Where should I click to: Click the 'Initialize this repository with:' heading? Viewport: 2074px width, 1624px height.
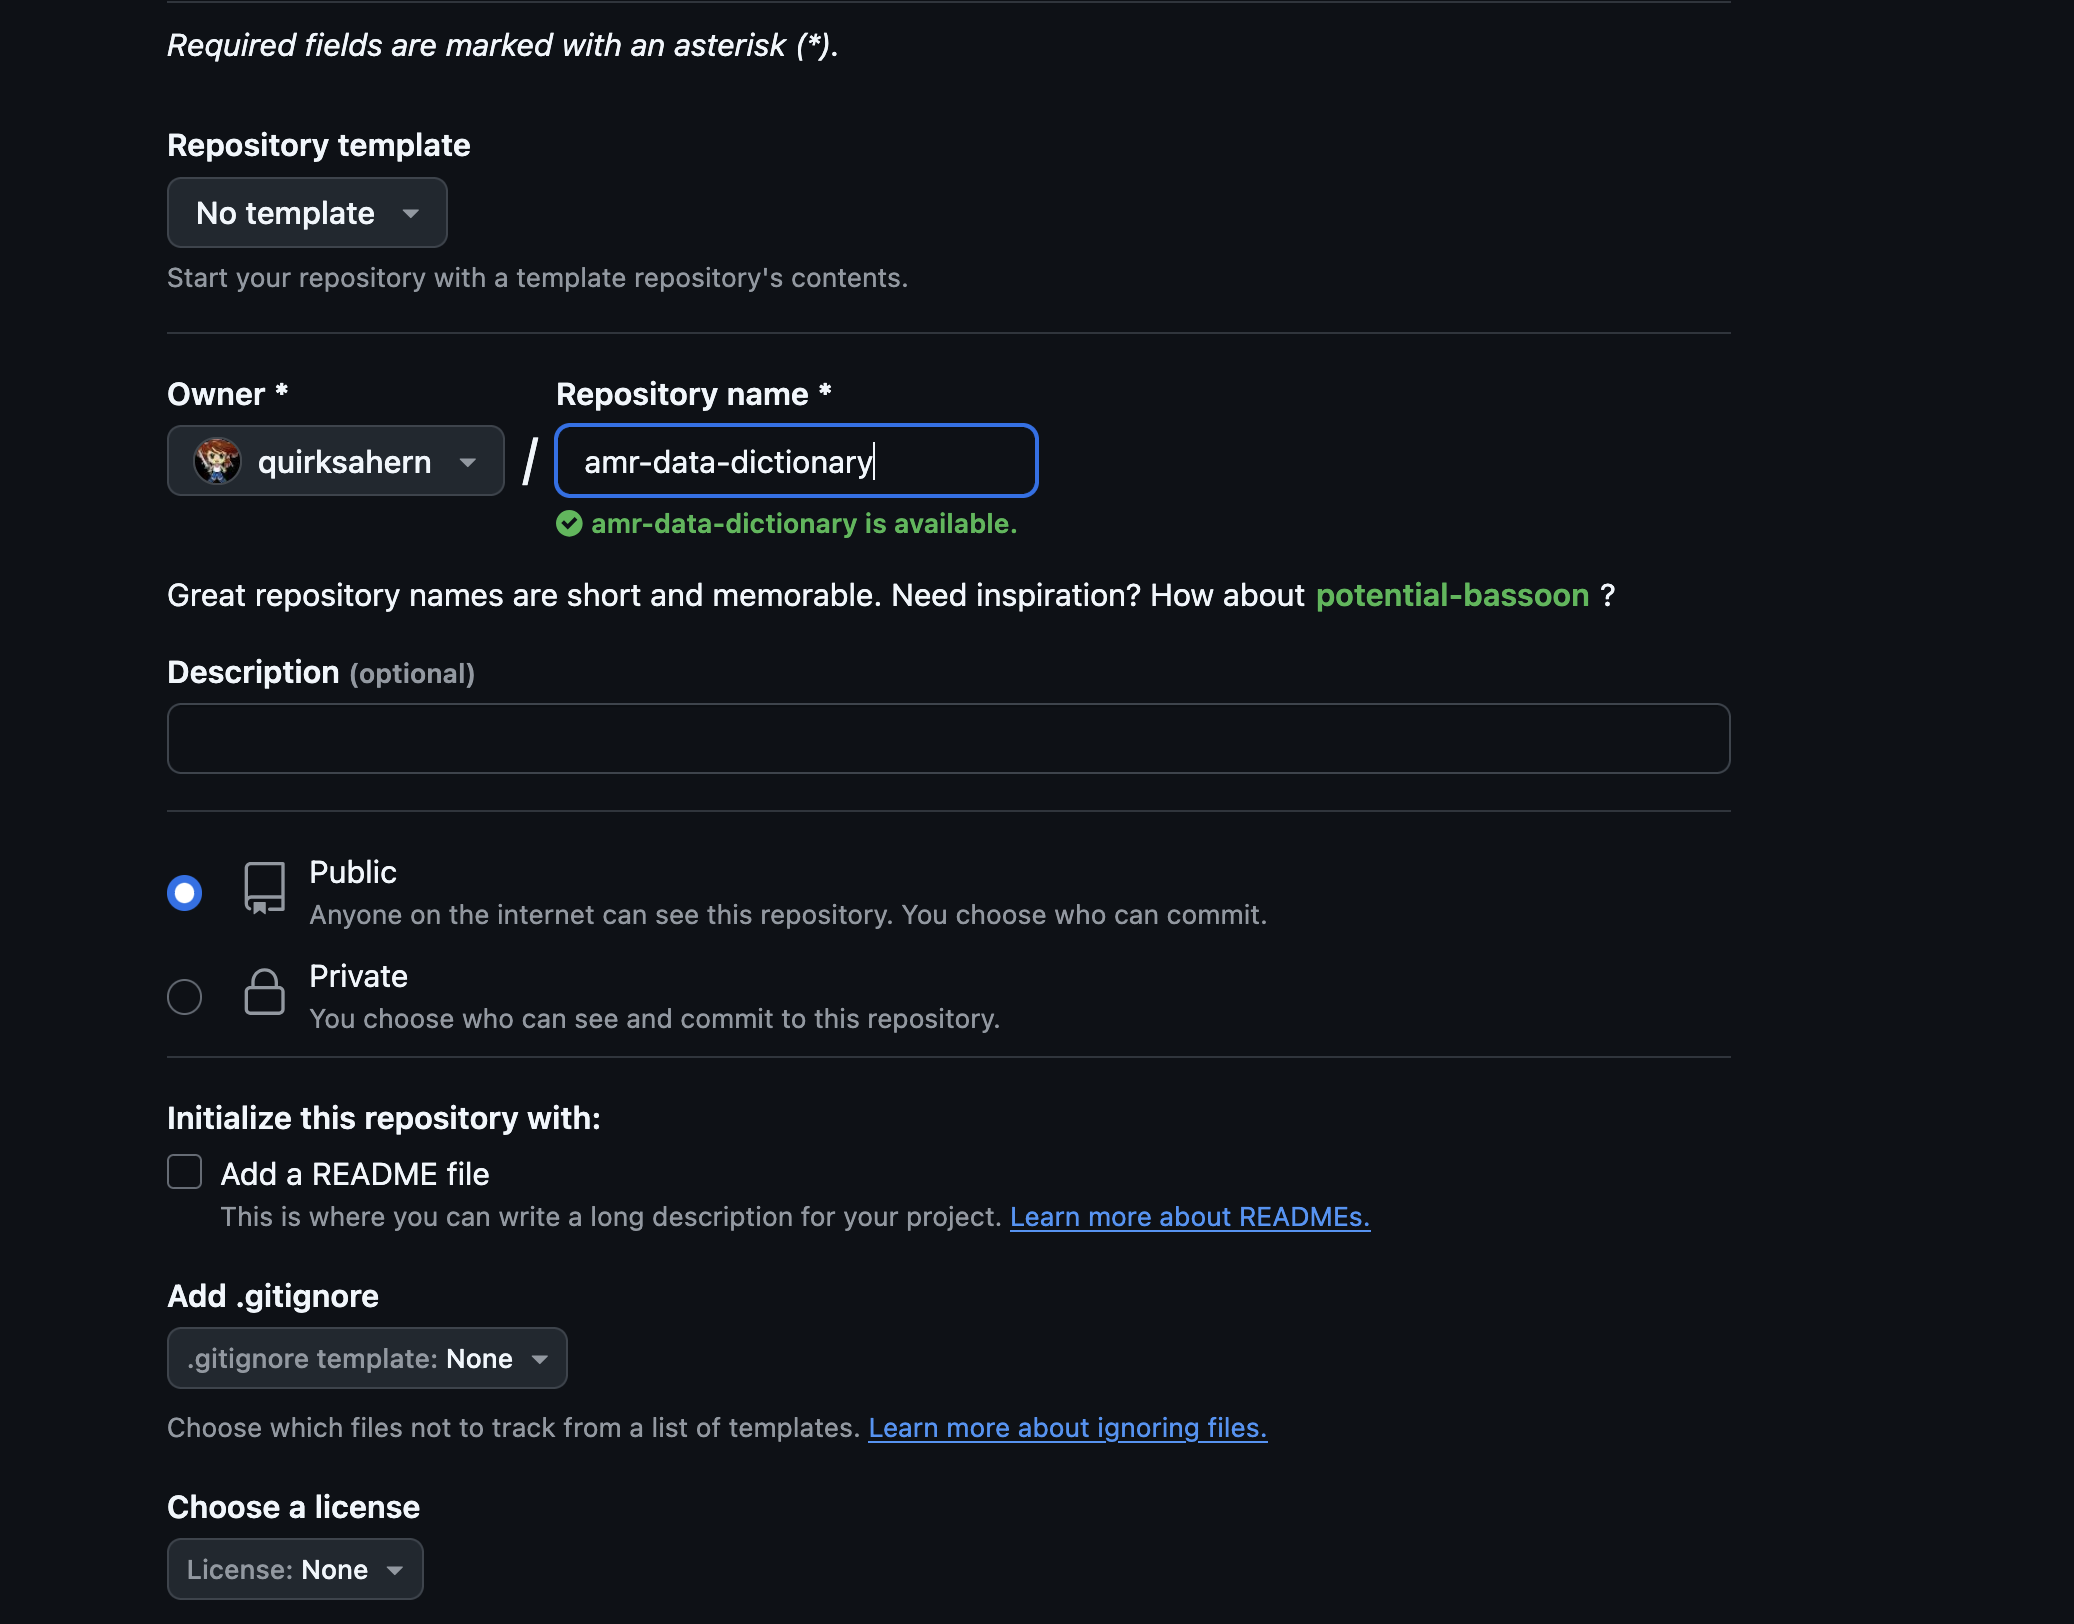[384, 1118]
